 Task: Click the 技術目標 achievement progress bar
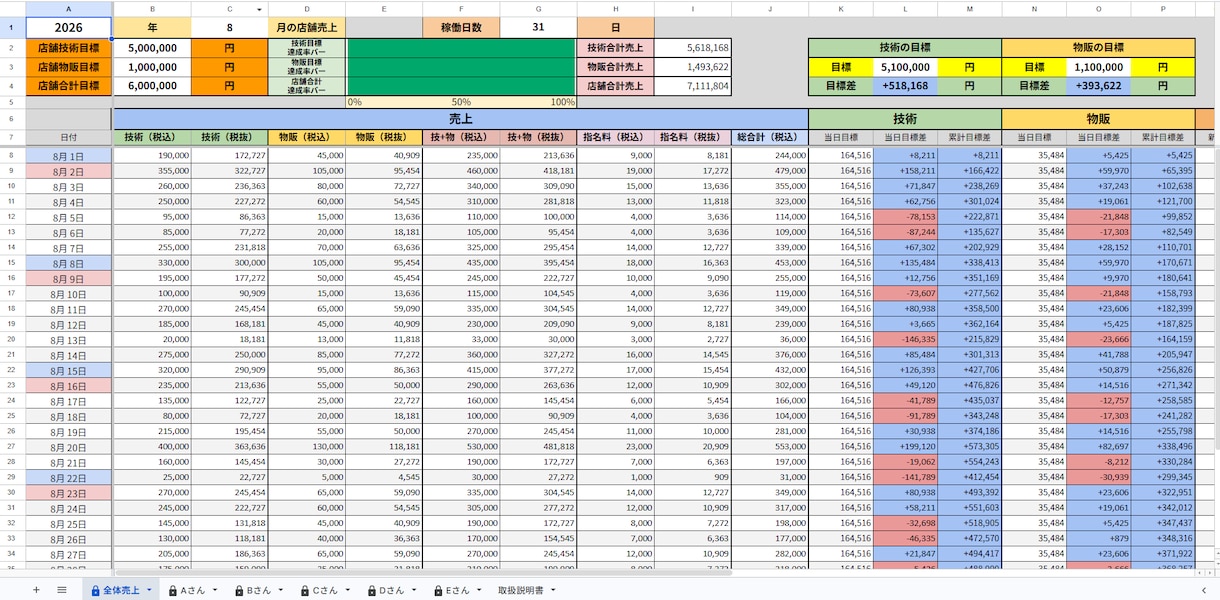click(461, 47)
